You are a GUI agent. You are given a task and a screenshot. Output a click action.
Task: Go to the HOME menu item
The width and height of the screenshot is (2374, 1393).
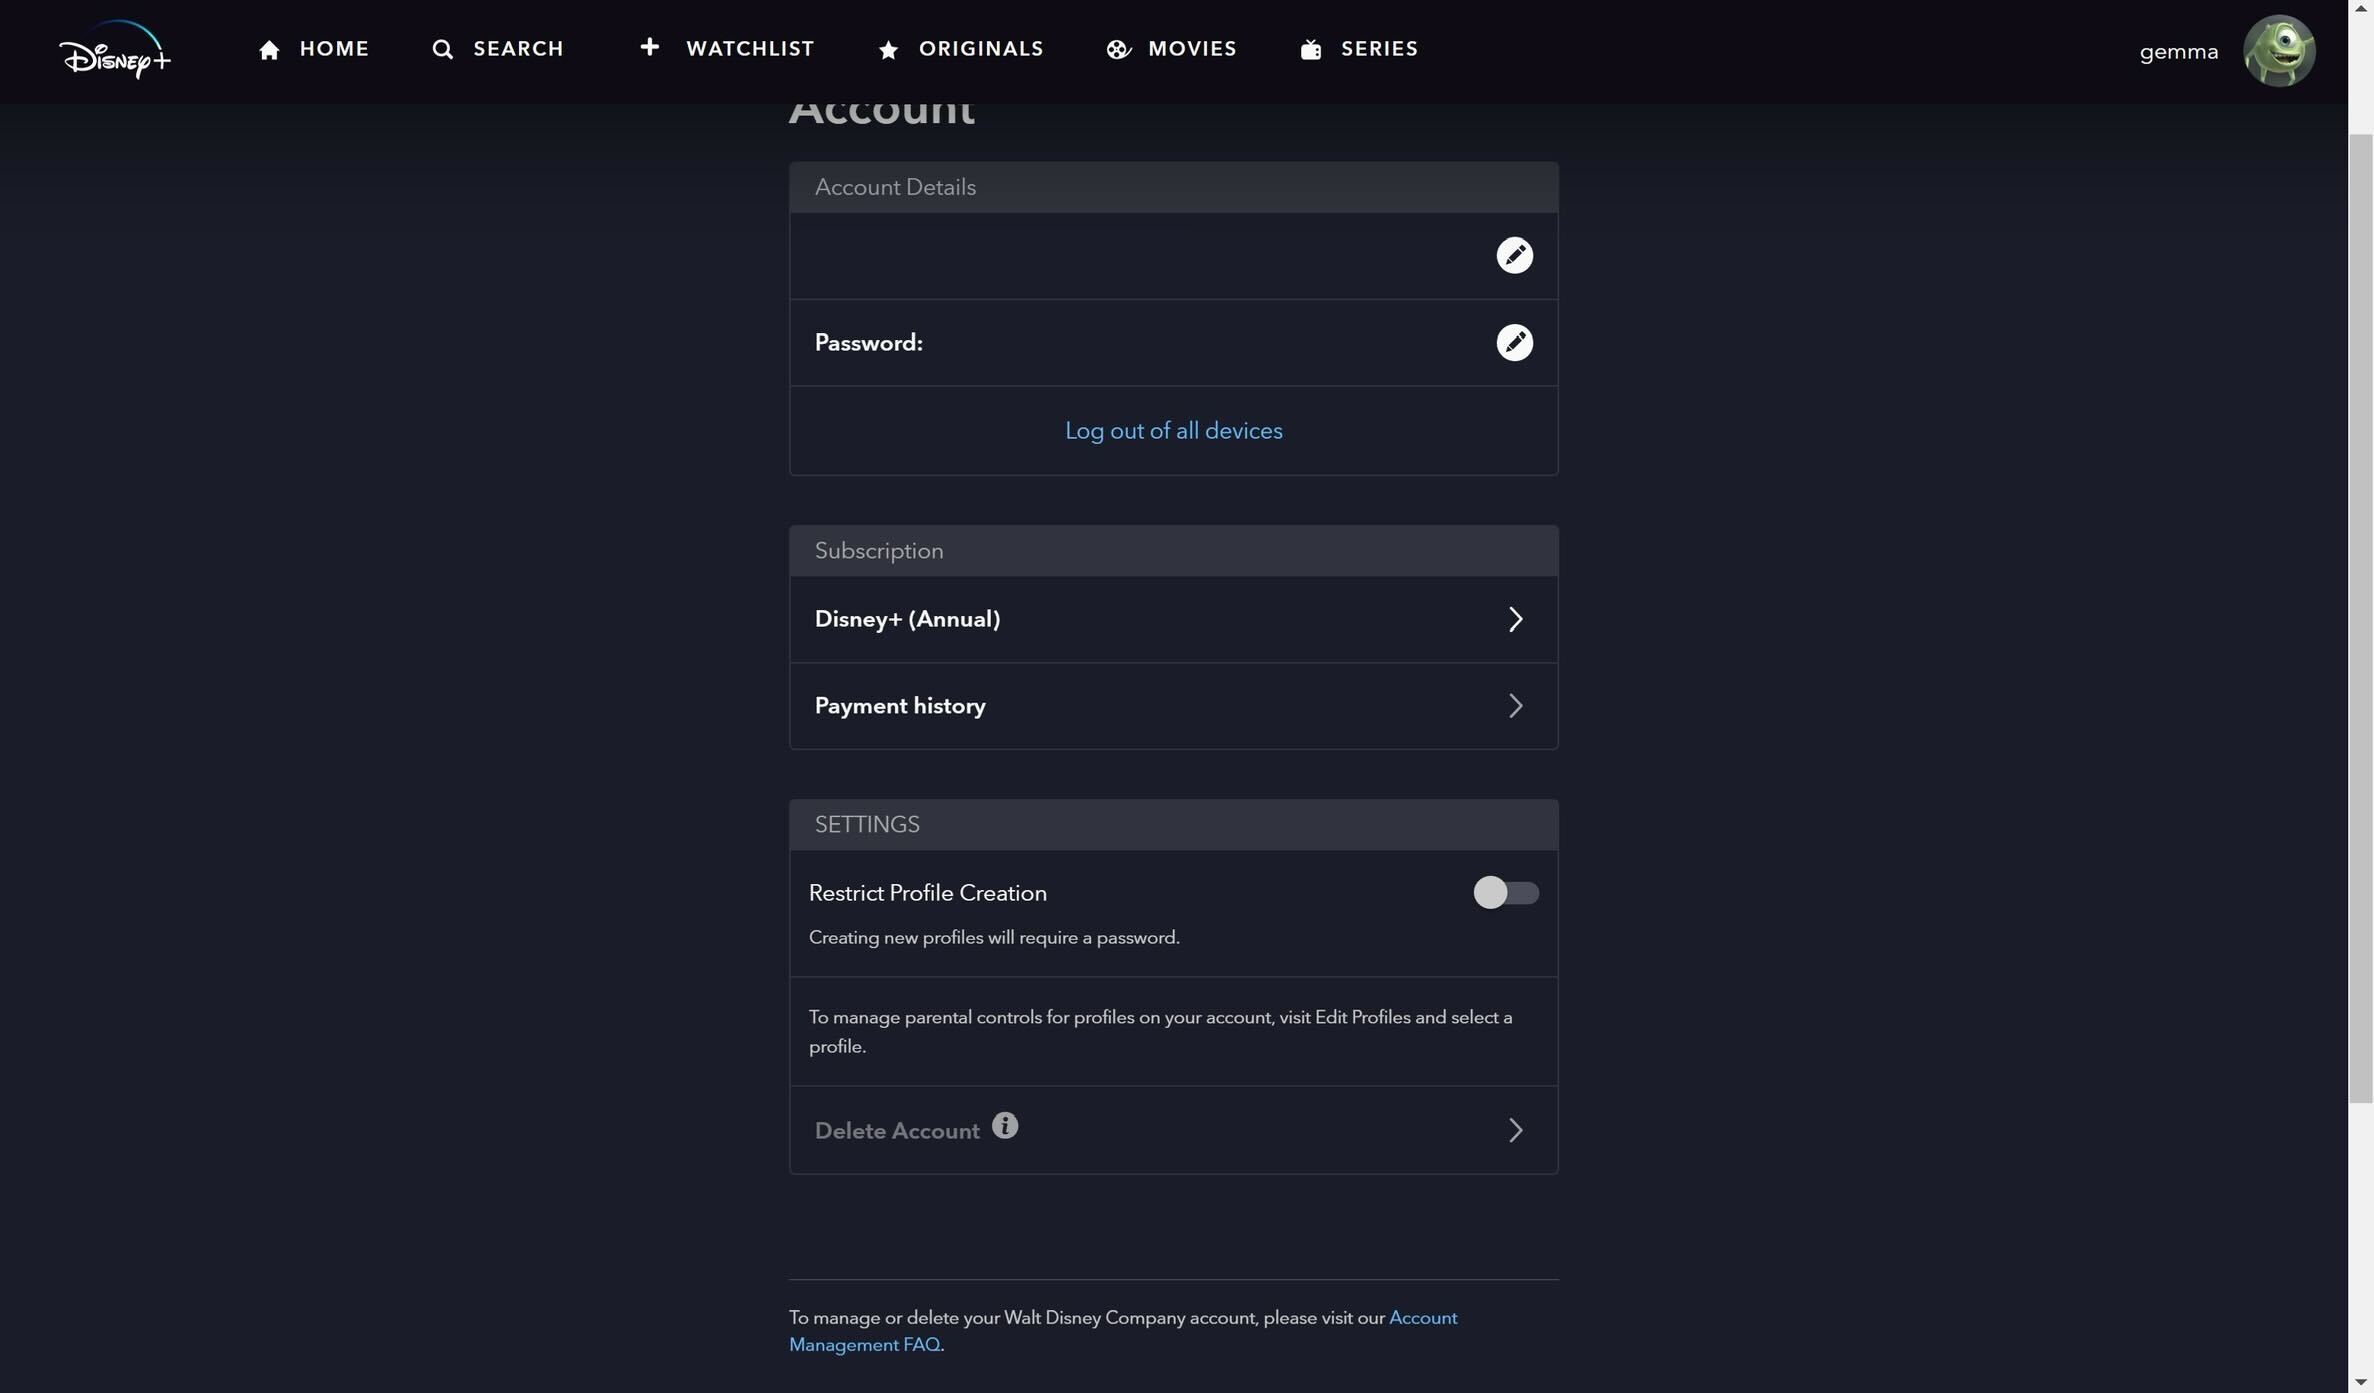[334, 49]
